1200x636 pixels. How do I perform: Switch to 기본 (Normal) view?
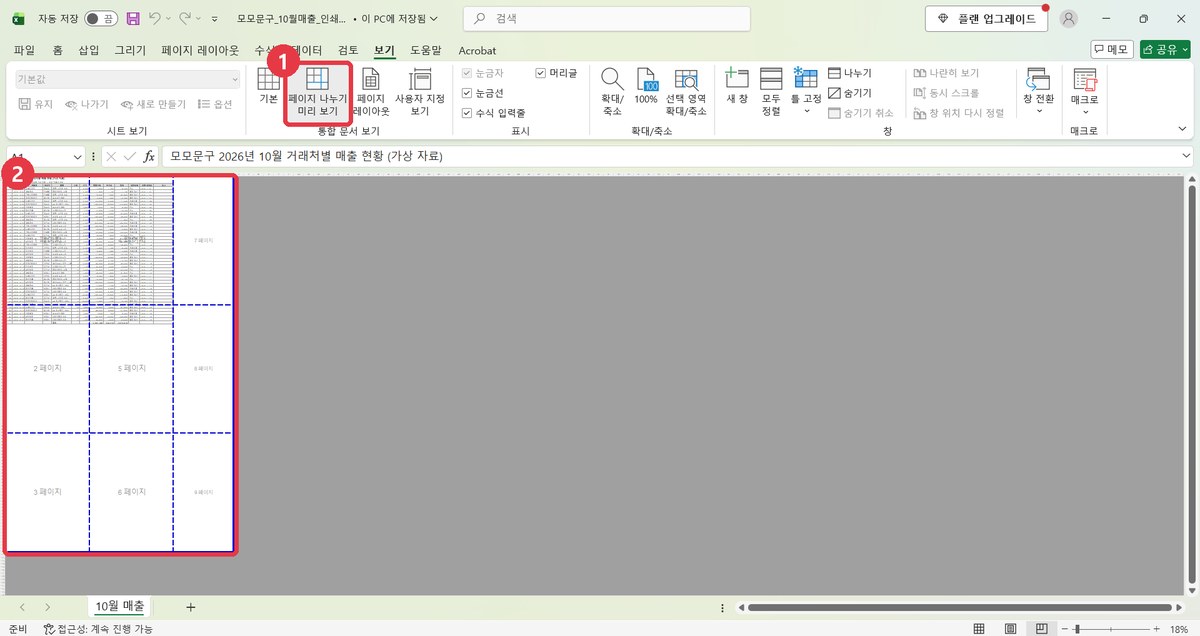pos(268,88)
